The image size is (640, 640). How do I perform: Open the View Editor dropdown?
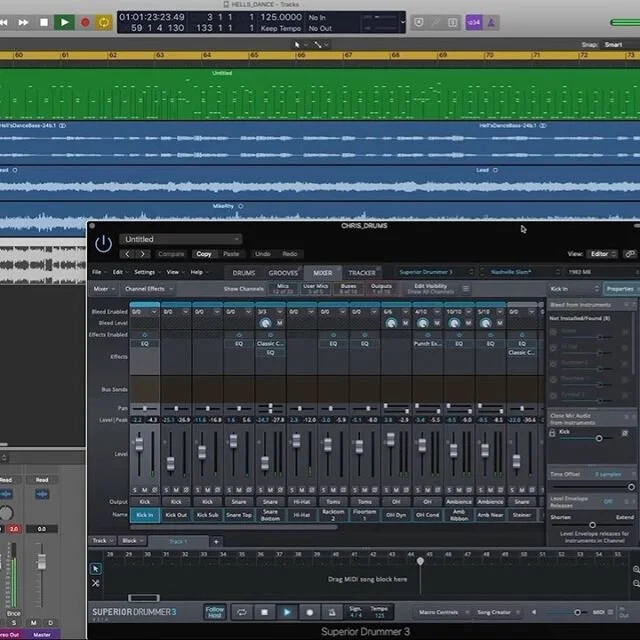pos(602,254)
